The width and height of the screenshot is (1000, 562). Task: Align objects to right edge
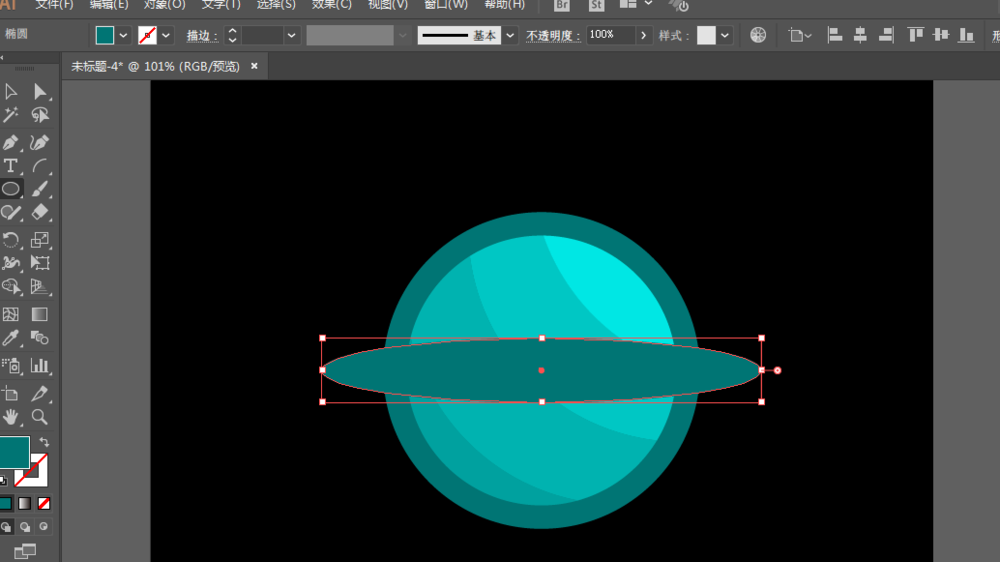tap(886, 35)
